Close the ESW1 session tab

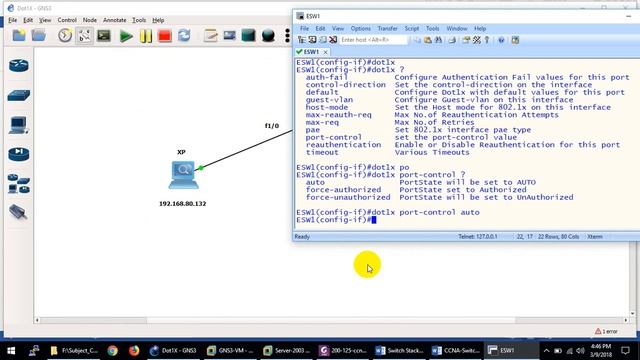pos(325,52)
